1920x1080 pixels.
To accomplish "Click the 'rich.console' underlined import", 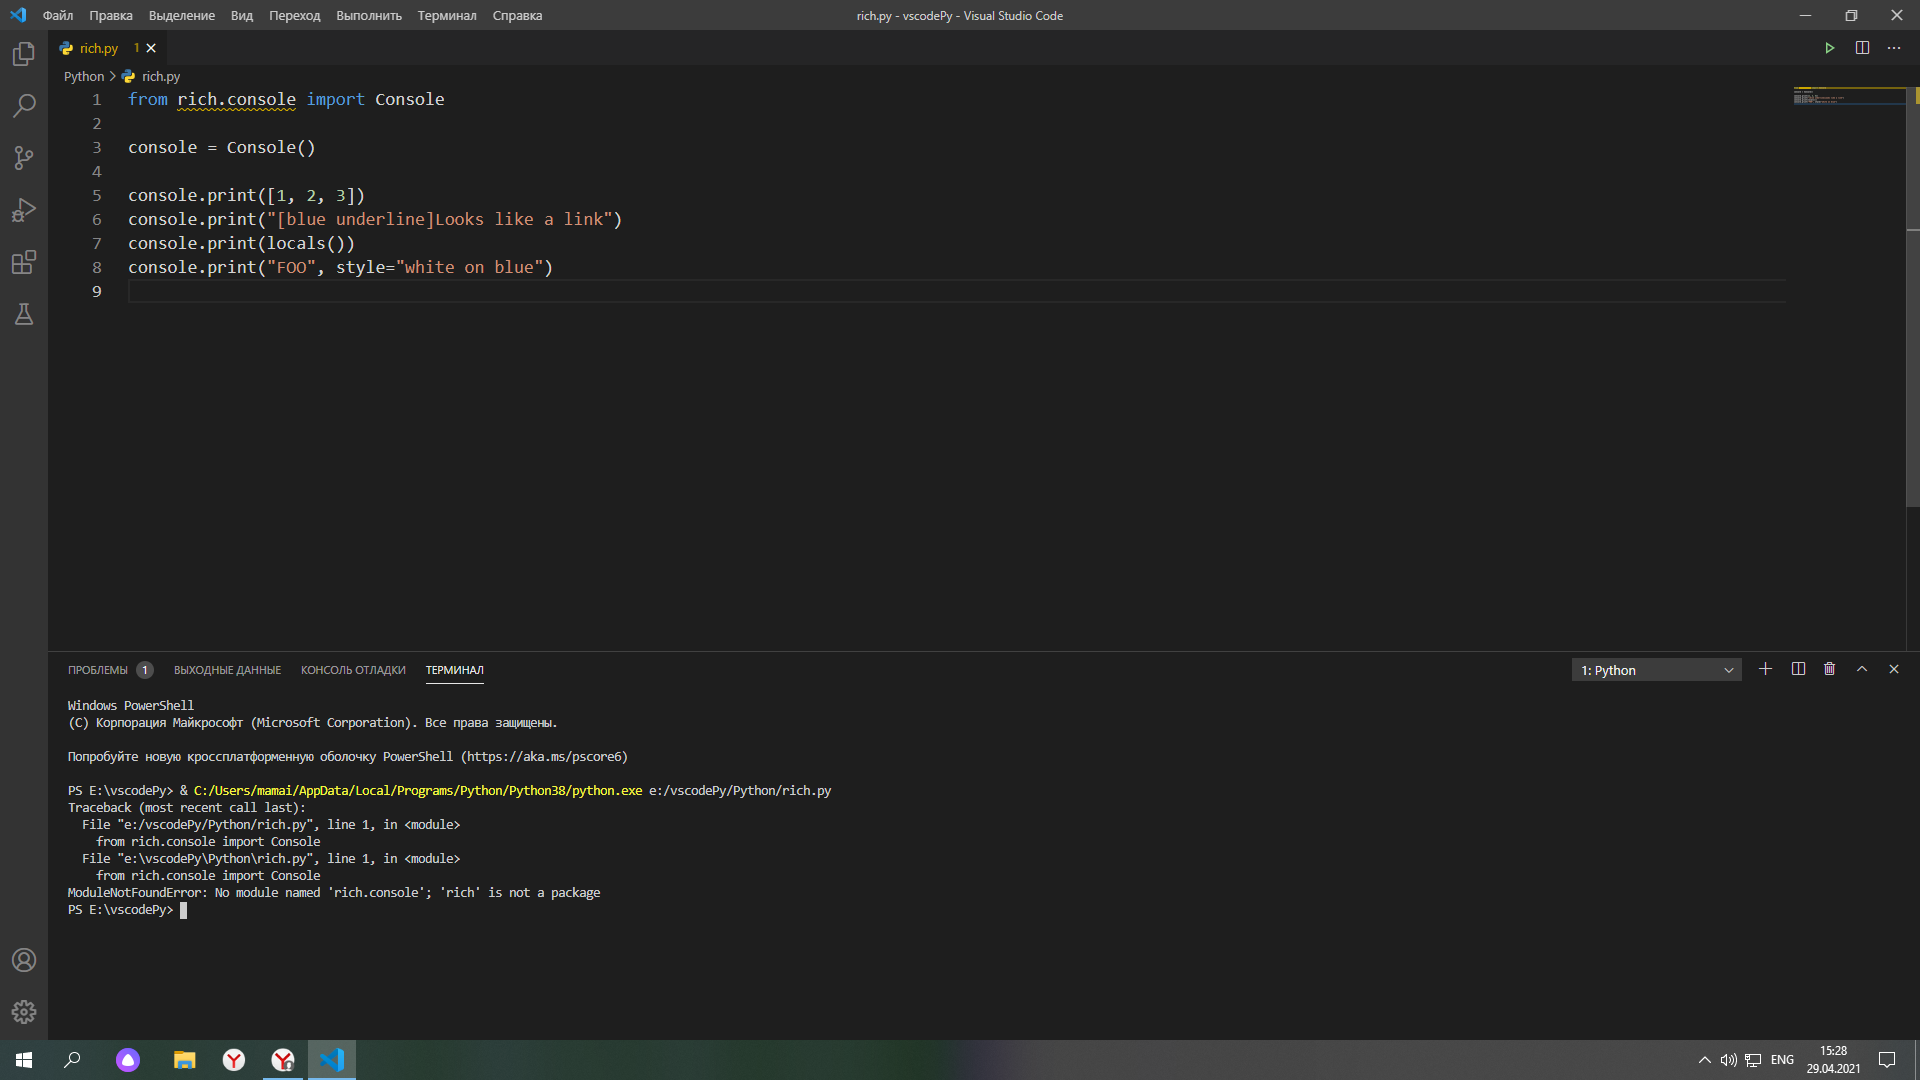I will point(236,99).
